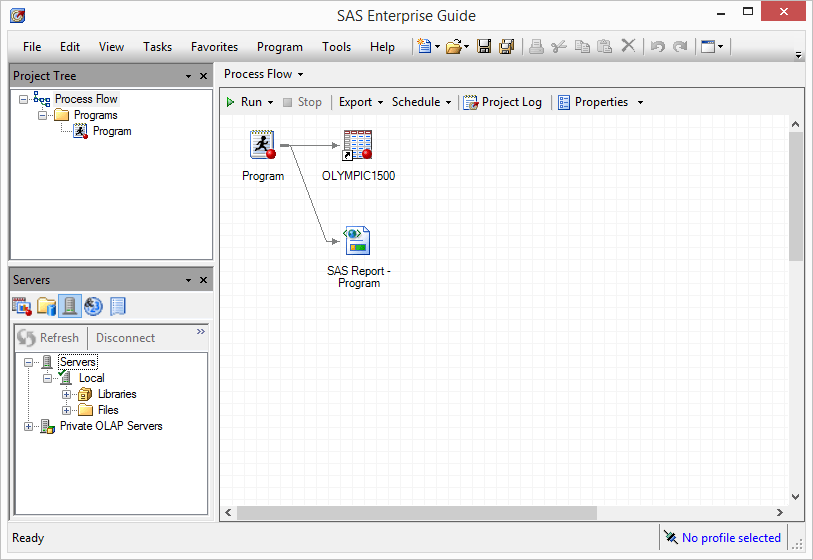
Task: Expand the Libraries node
Action: (x=66, y=395)
